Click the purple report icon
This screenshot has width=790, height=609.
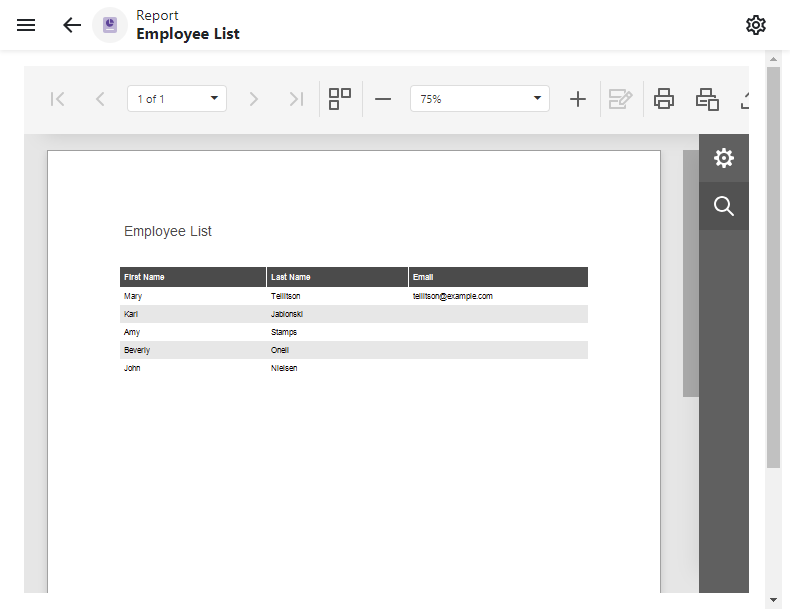[x=110, y=25]
